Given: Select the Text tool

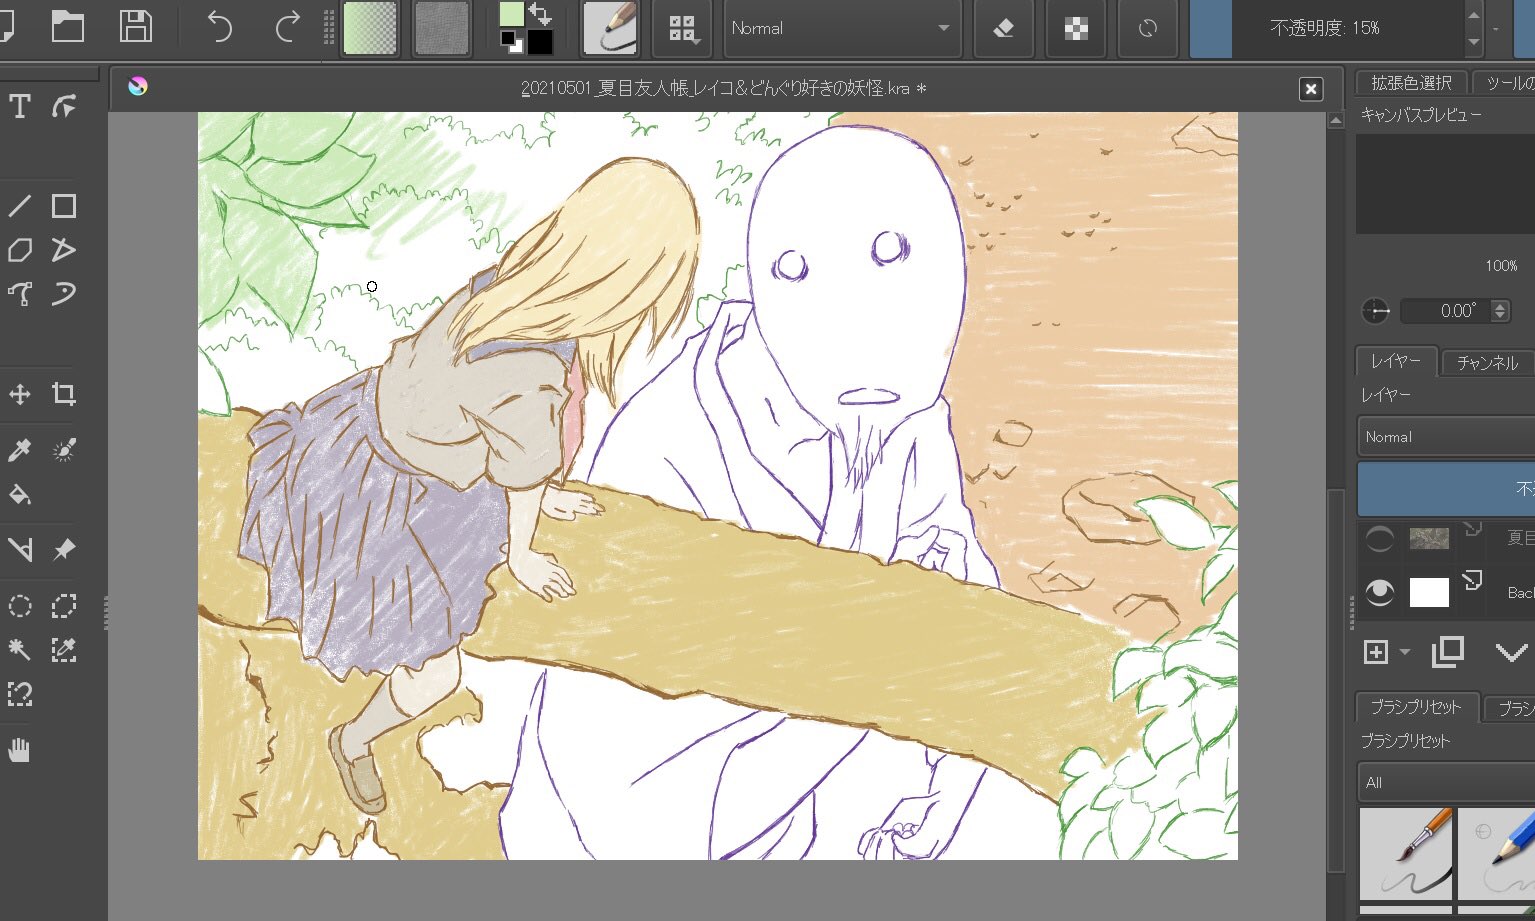Looking at the screenshot, I should point(18,104).
